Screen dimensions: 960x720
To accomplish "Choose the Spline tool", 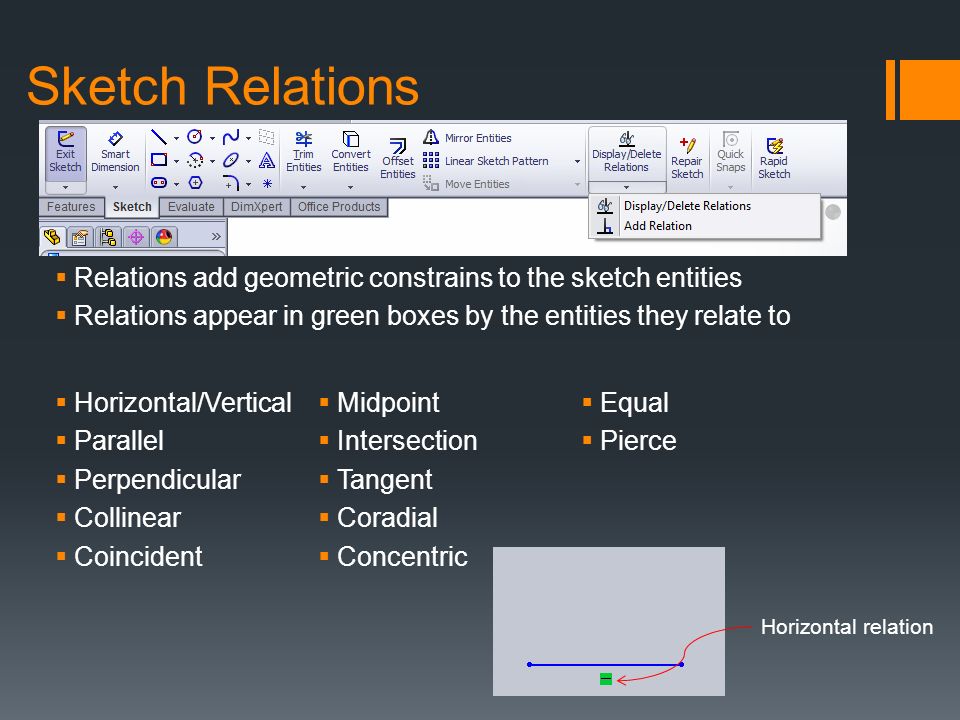I will point(231,137).
